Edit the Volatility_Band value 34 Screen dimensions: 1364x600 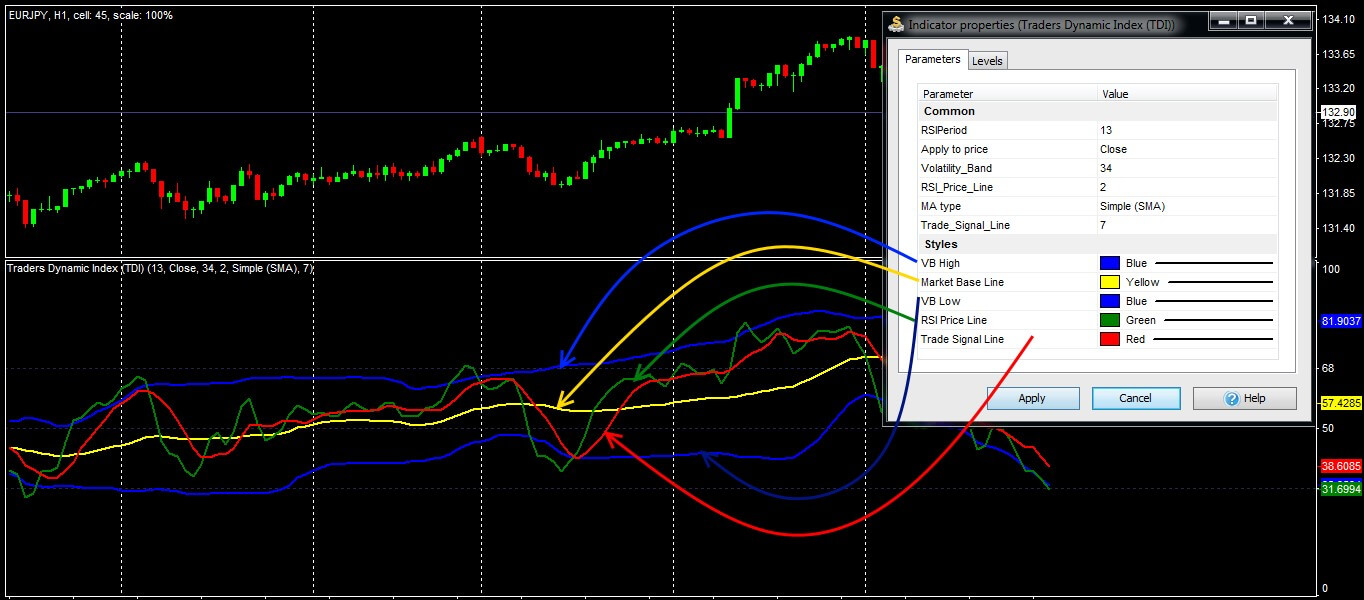[1186, 168]
